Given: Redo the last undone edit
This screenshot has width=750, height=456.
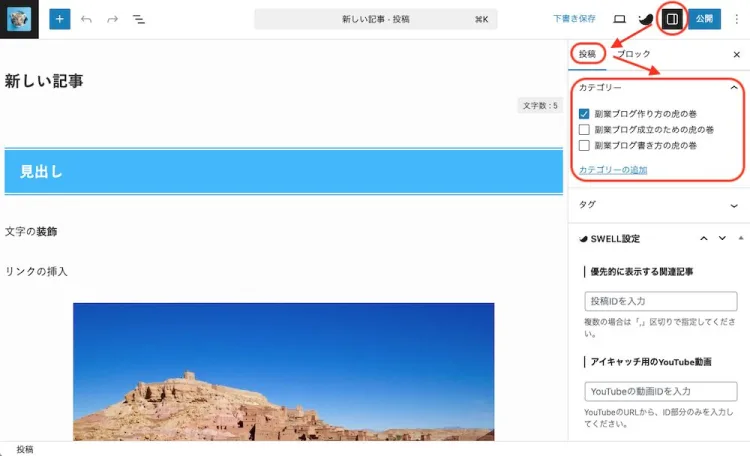Looking at the screenshot, I should click(112, 19).
